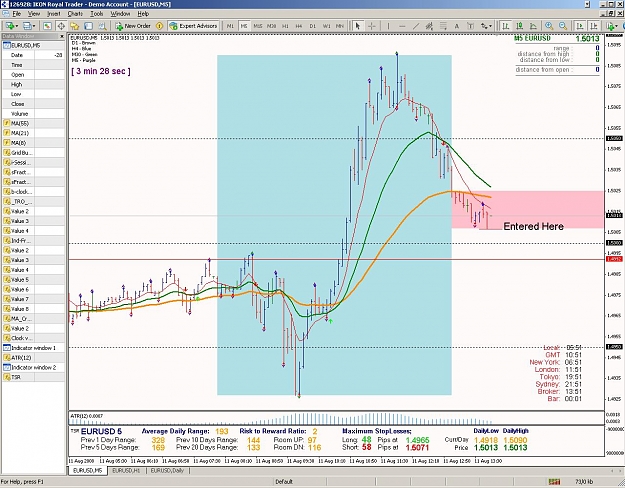Select Indicator window 1 row
Viewport: 625px width, 488px height.
pos(33,348)
